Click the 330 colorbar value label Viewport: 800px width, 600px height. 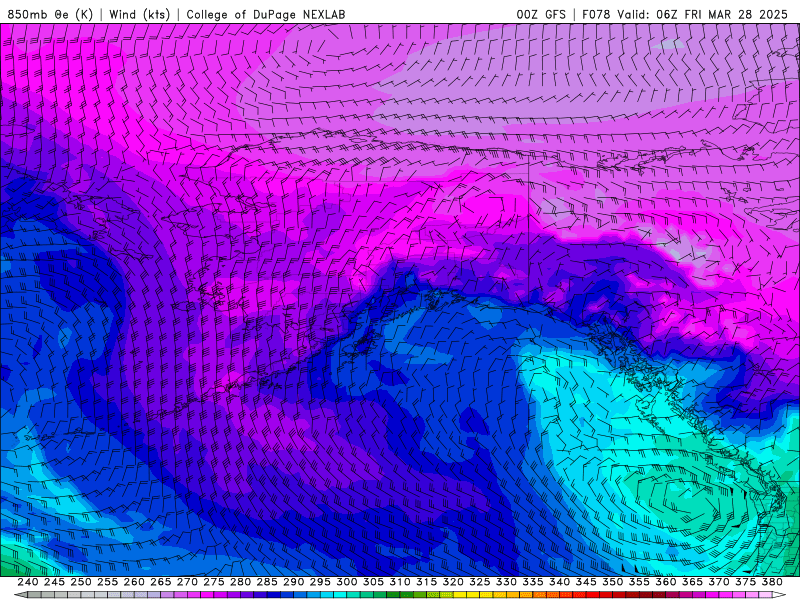pyautogui.click(x=506, y=582)
